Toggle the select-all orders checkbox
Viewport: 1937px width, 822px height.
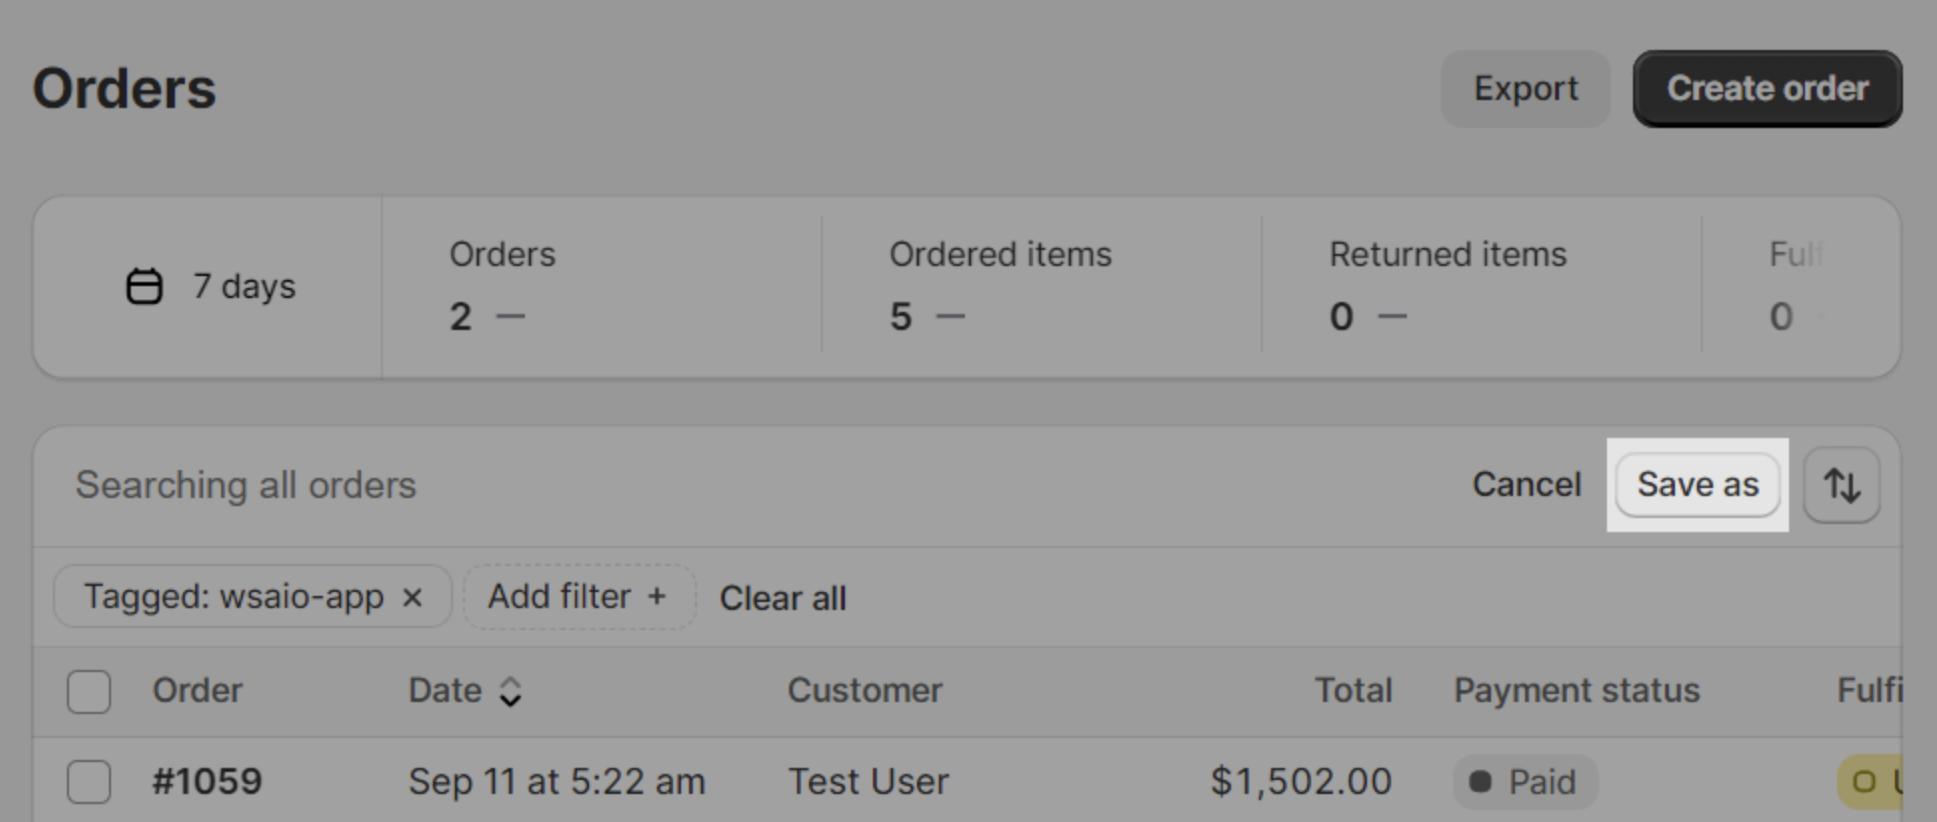point(89,691)
